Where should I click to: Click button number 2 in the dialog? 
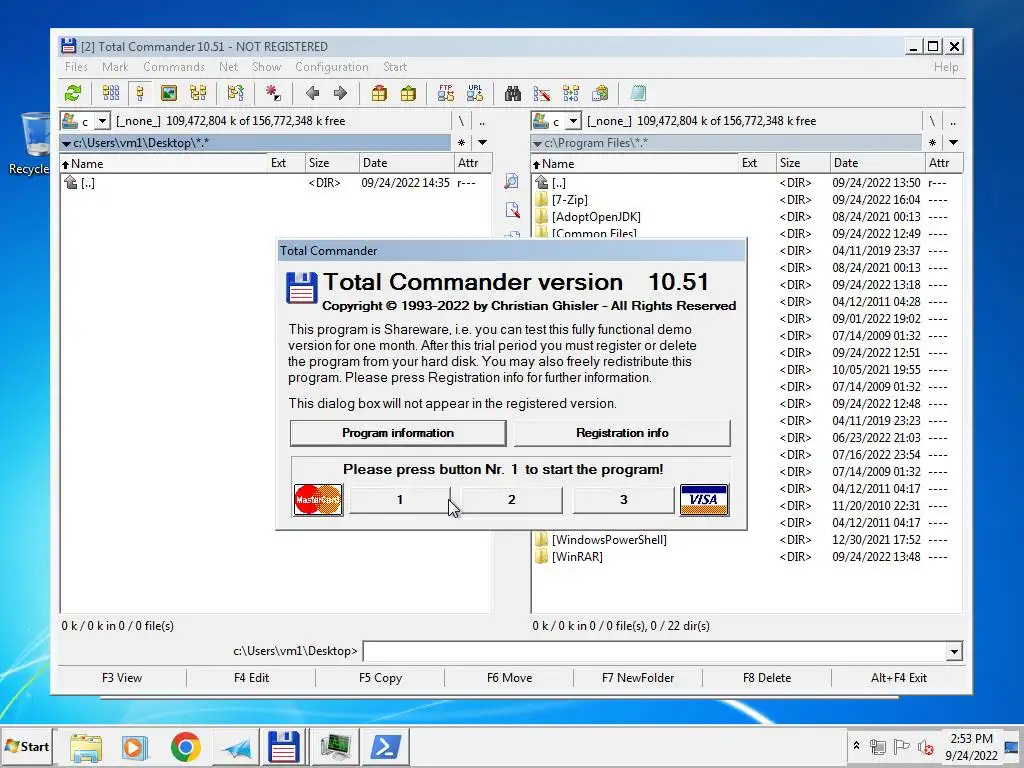pos(511,500)
